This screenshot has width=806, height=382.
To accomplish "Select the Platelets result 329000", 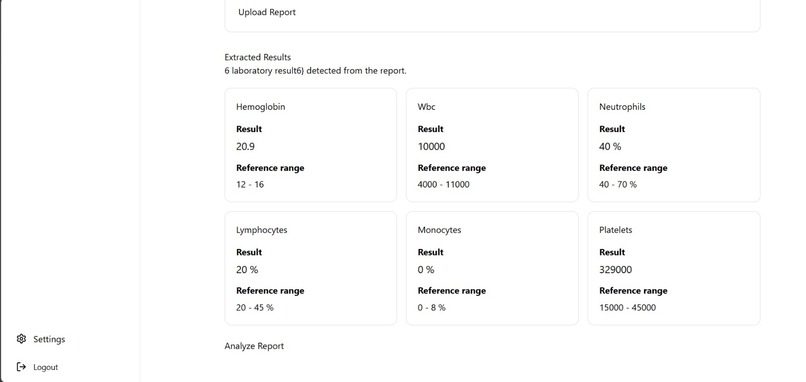I will coord(616,269).
